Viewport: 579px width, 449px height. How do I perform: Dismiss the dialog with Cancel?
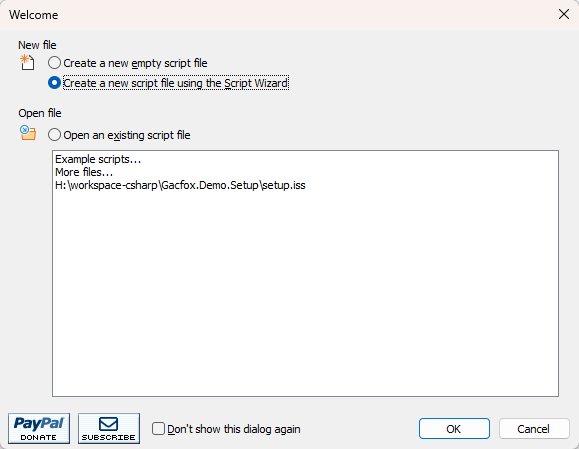[x=534, y=429]
